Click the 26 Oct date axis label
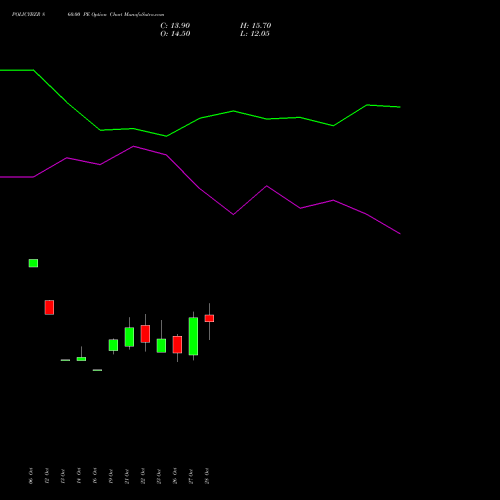Image resolution: width=500 pixels, height=500 pixels. 175,476
